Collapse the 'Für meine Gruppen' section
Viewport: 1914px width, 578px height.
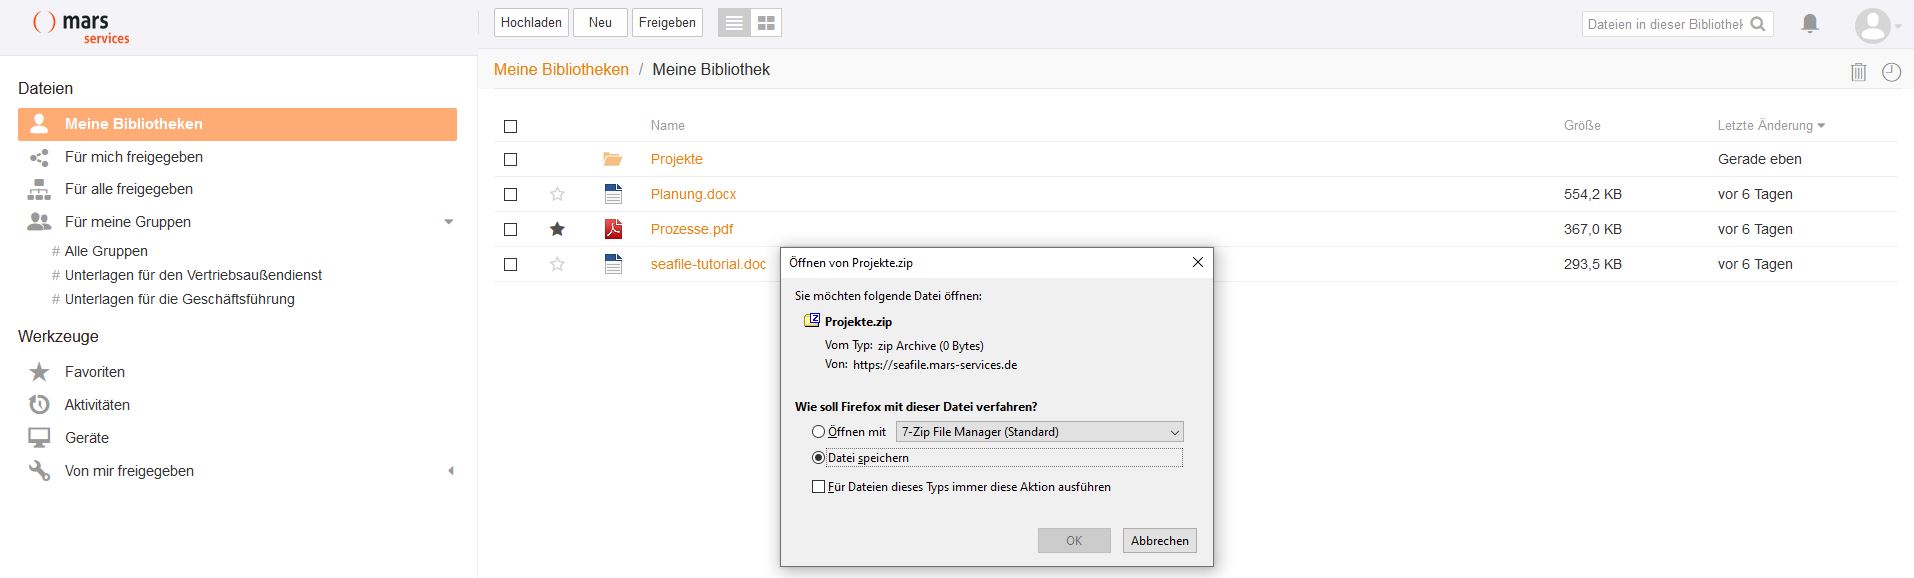click(448, 222)
